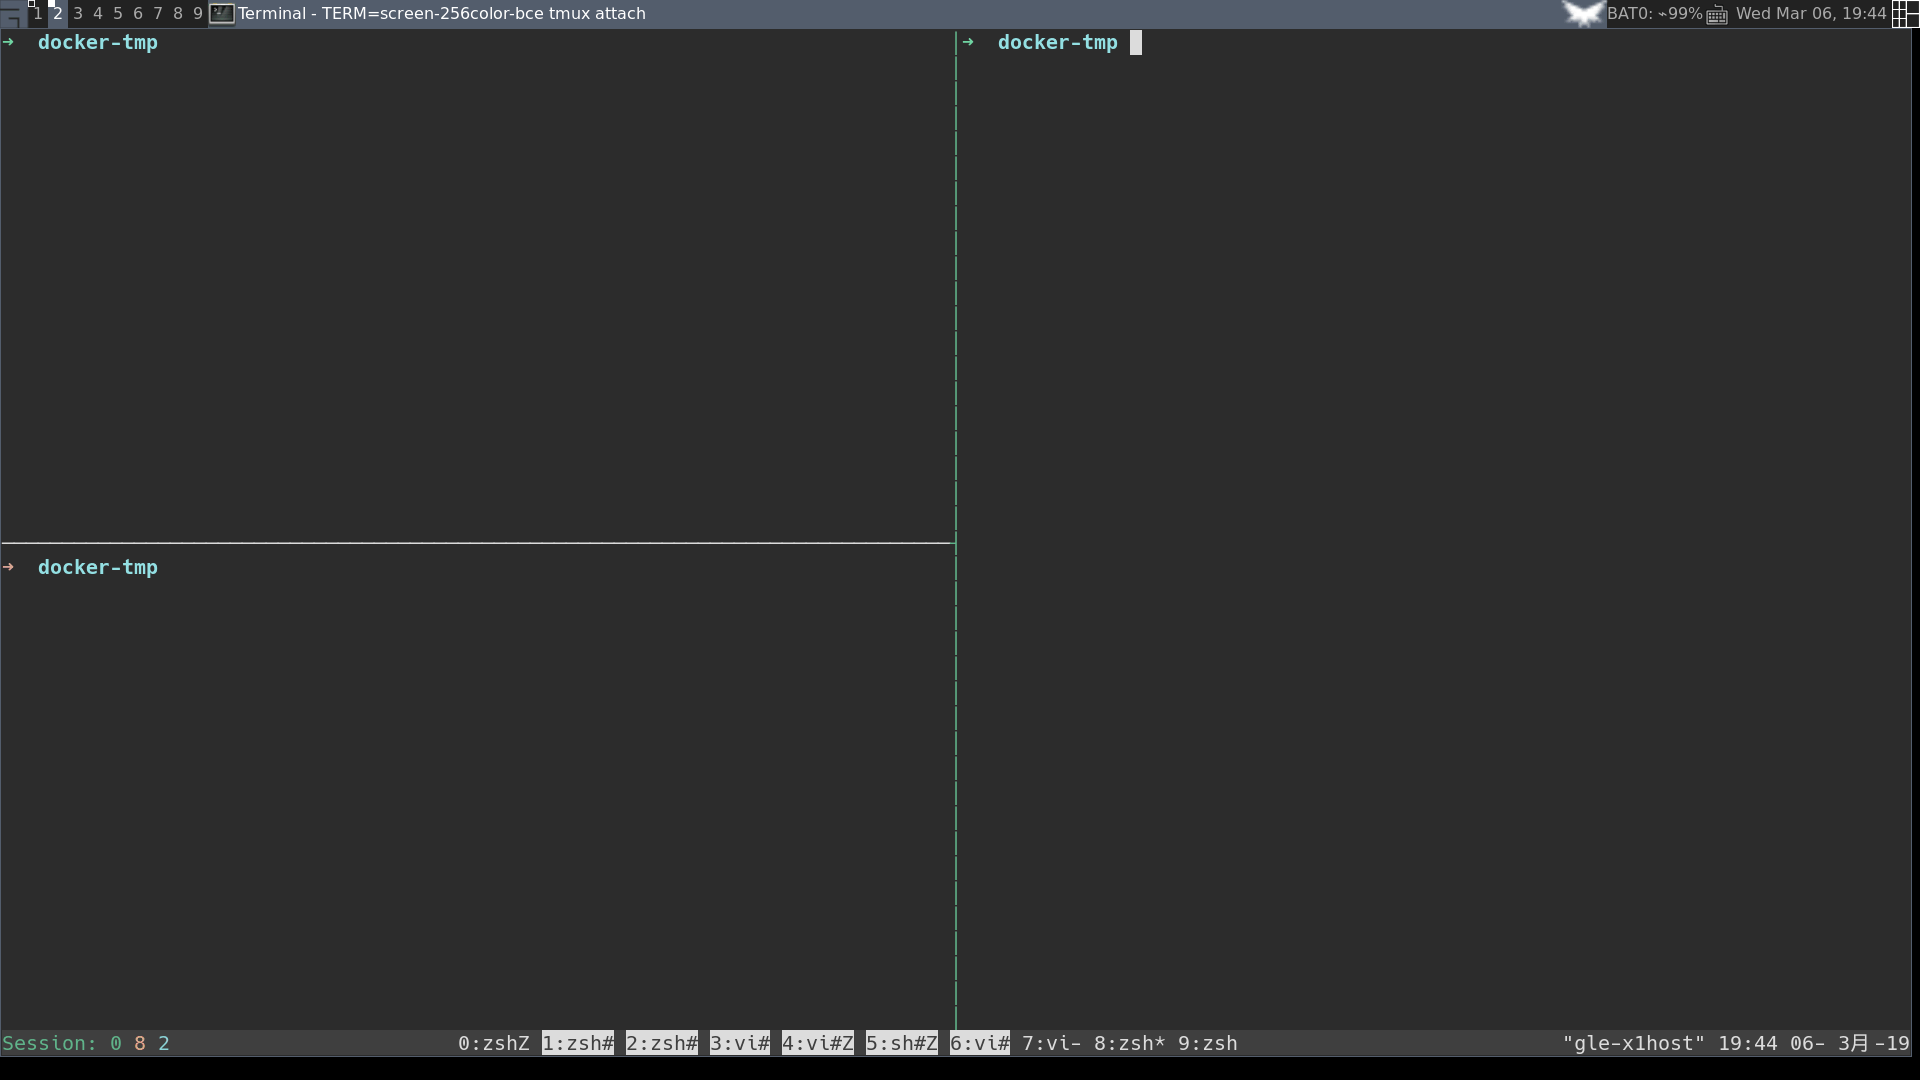Click the butterfly icon in the system tray

(x=1584, y=13)
